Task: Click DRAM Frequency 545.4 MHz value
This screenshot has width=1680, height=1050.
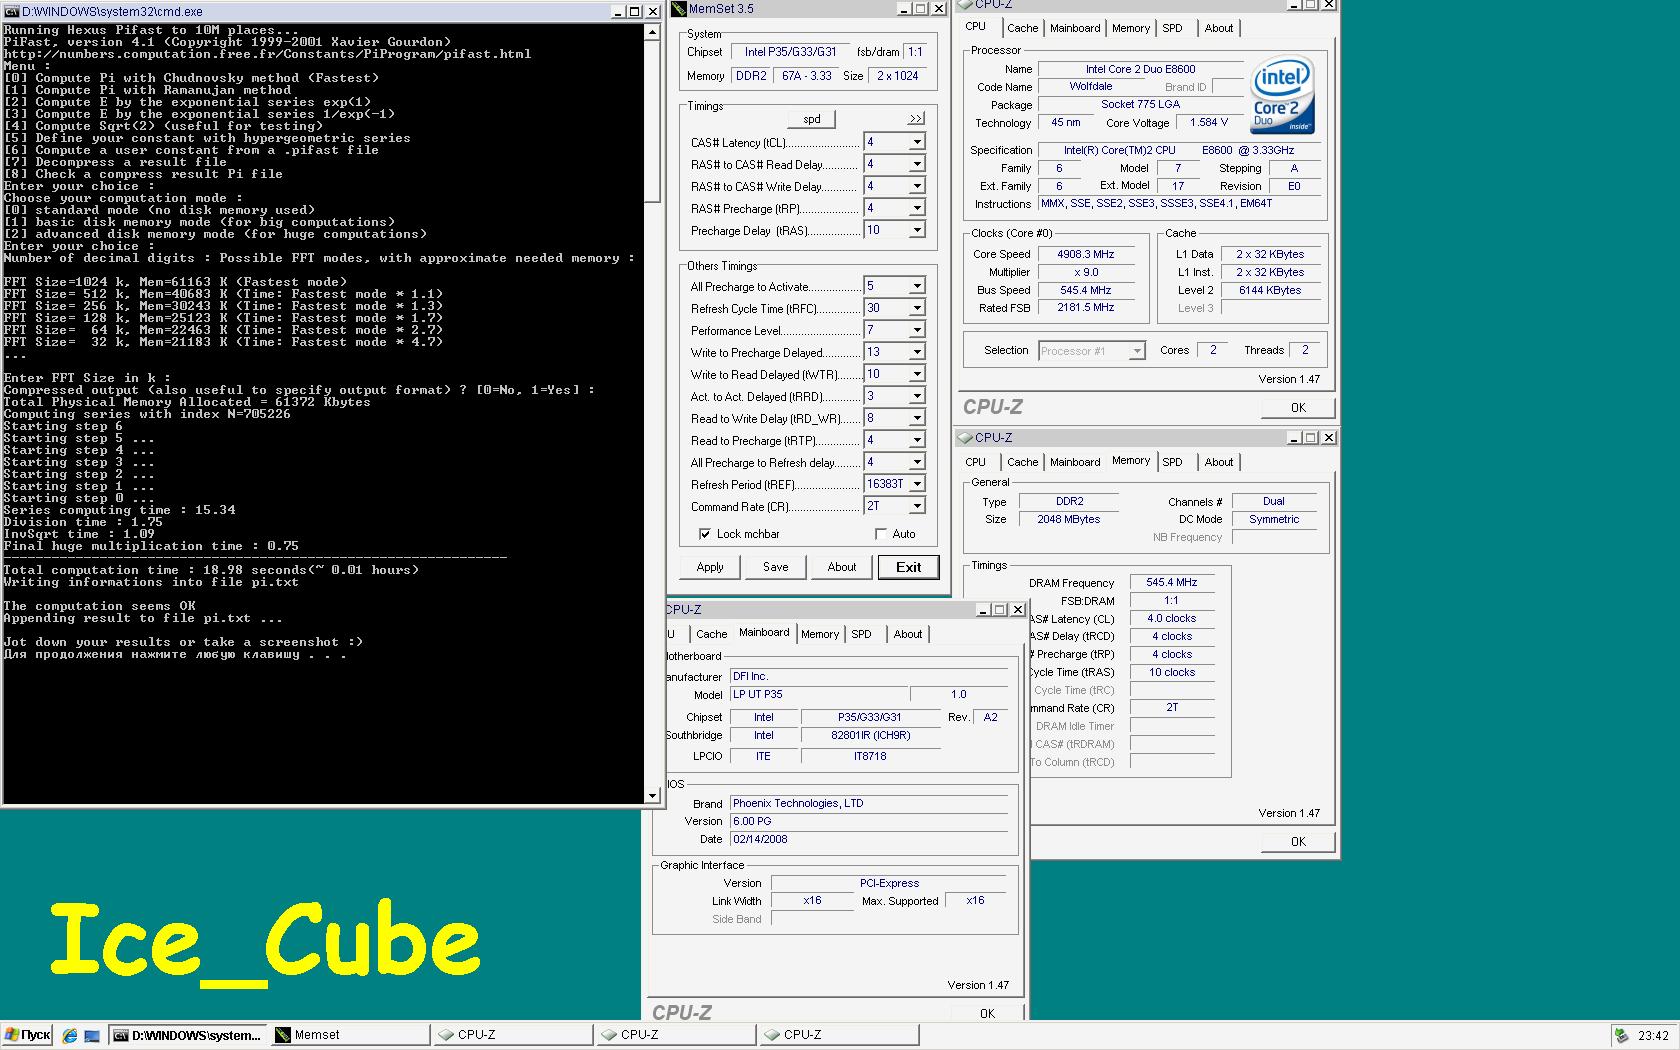Action: pyautogui.click(x=1172, y=582)
